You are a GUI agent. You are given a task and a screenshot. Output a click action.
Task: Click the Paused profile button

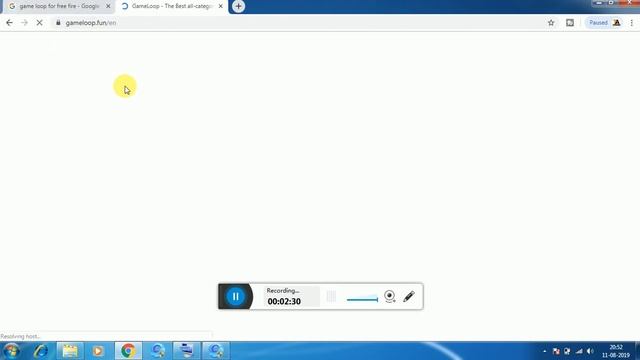pos(604,23)
